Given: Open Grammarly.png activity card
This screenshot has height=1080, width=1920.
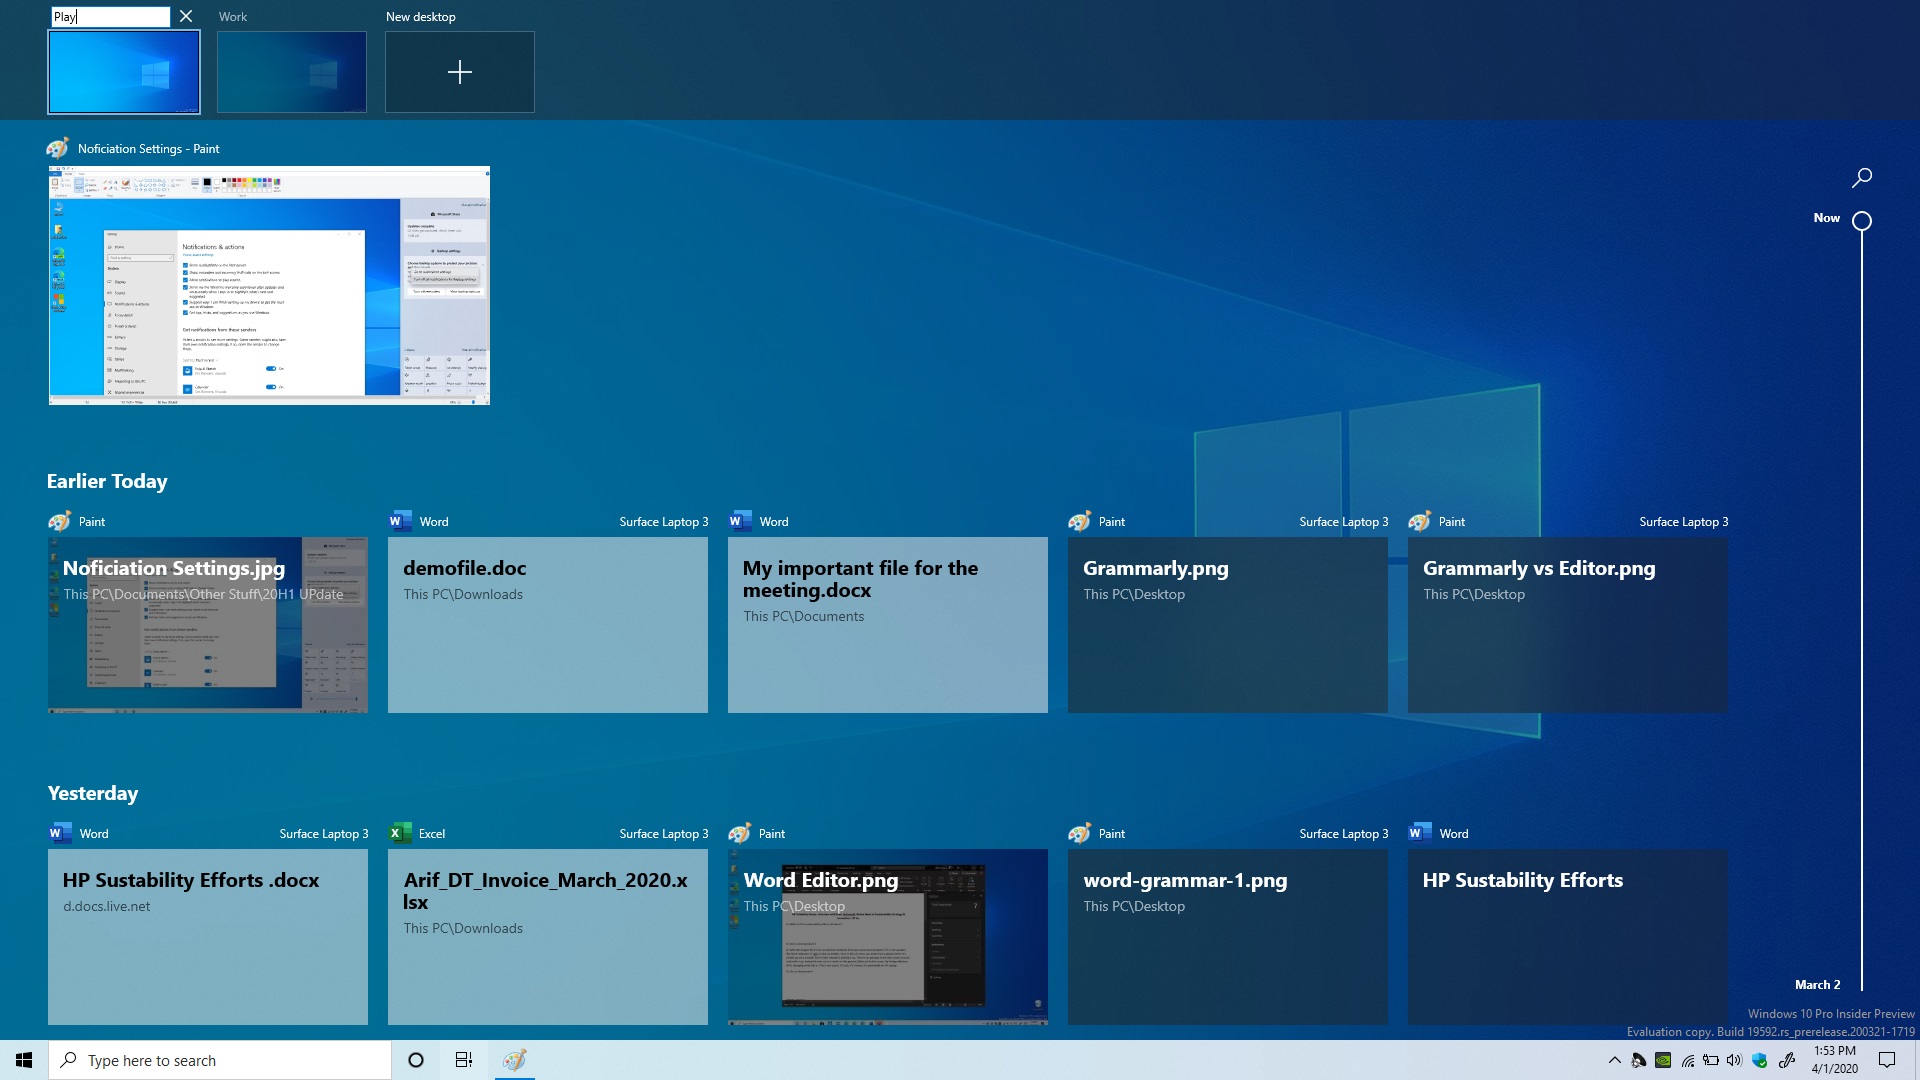Looking at the screenshot, I should (1228, 625).
